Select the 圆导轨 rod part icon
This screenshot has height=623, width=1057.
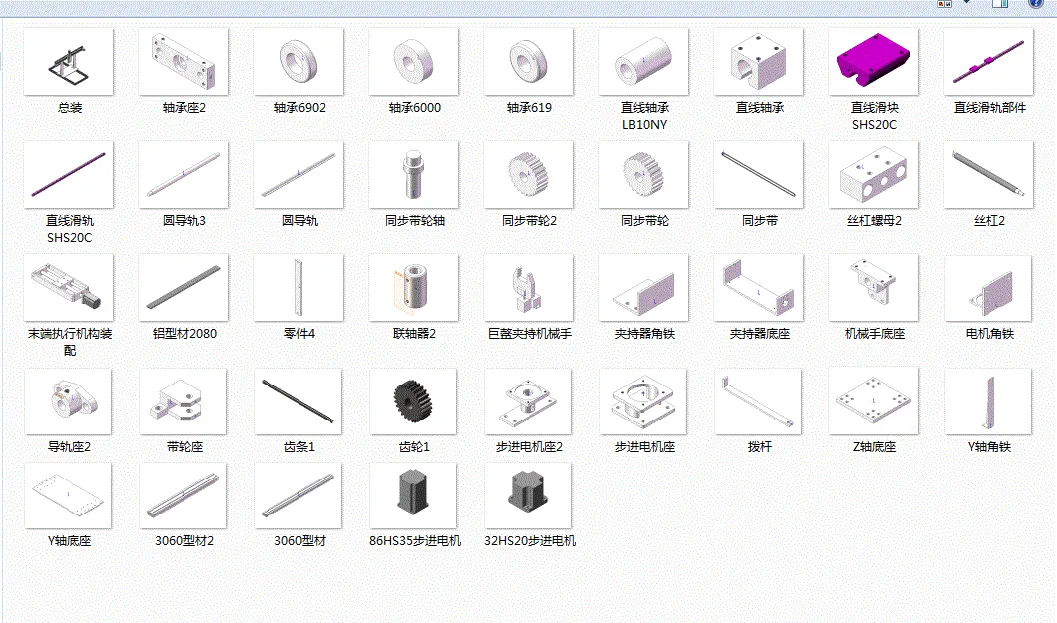(x=299, y=175)
